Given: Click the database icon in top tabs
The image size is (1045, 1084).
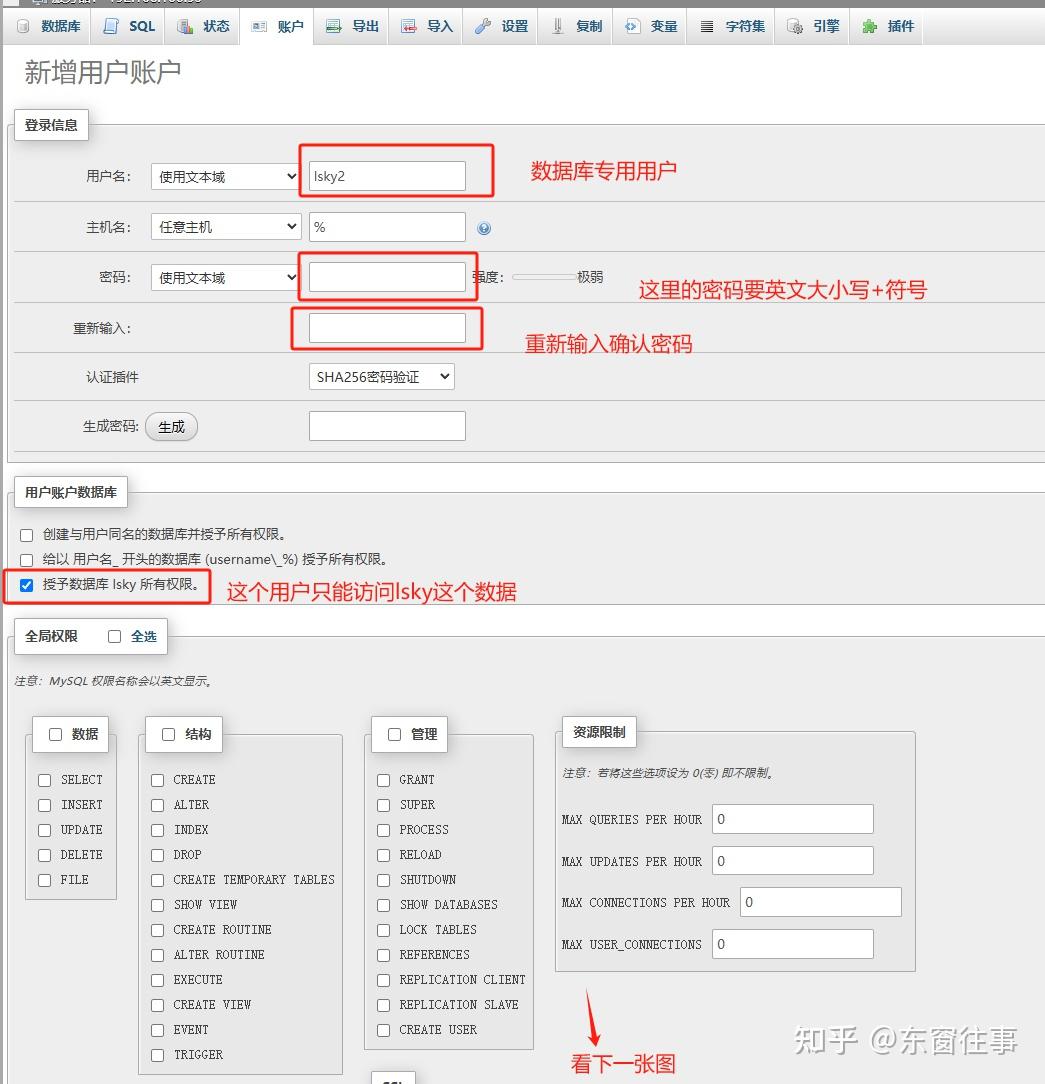Looking at the screenshot, I should (x=24, y=27).
